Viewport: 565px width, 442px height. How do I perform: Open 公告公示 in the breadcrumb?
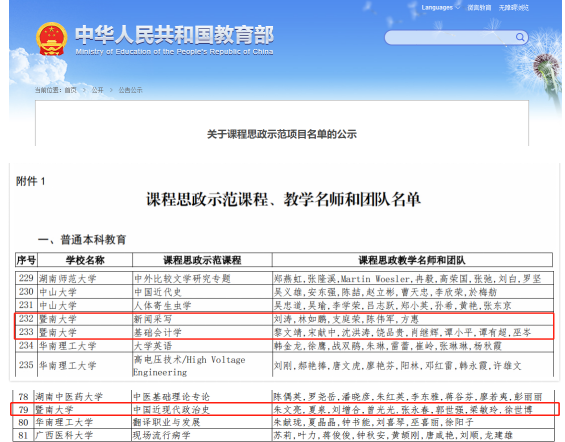click(130, 90)
